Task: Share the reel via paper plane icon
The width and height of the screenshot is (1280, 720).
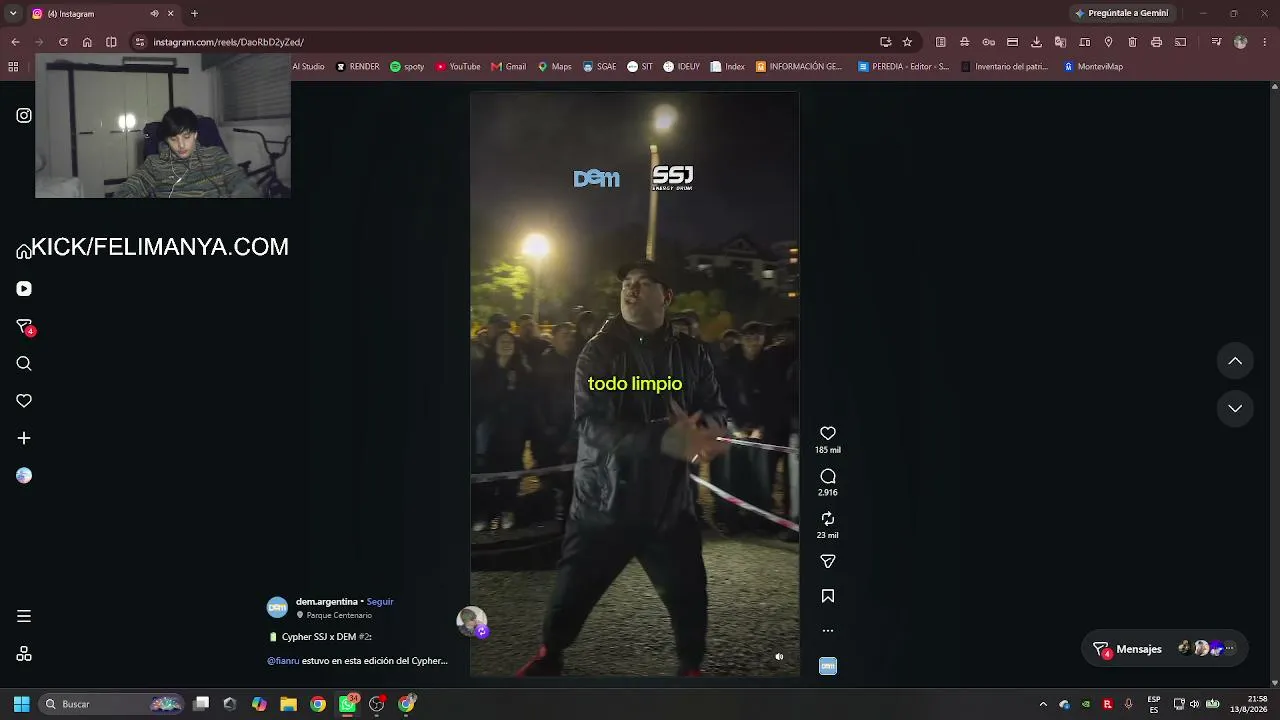Action: pos(828,562)
